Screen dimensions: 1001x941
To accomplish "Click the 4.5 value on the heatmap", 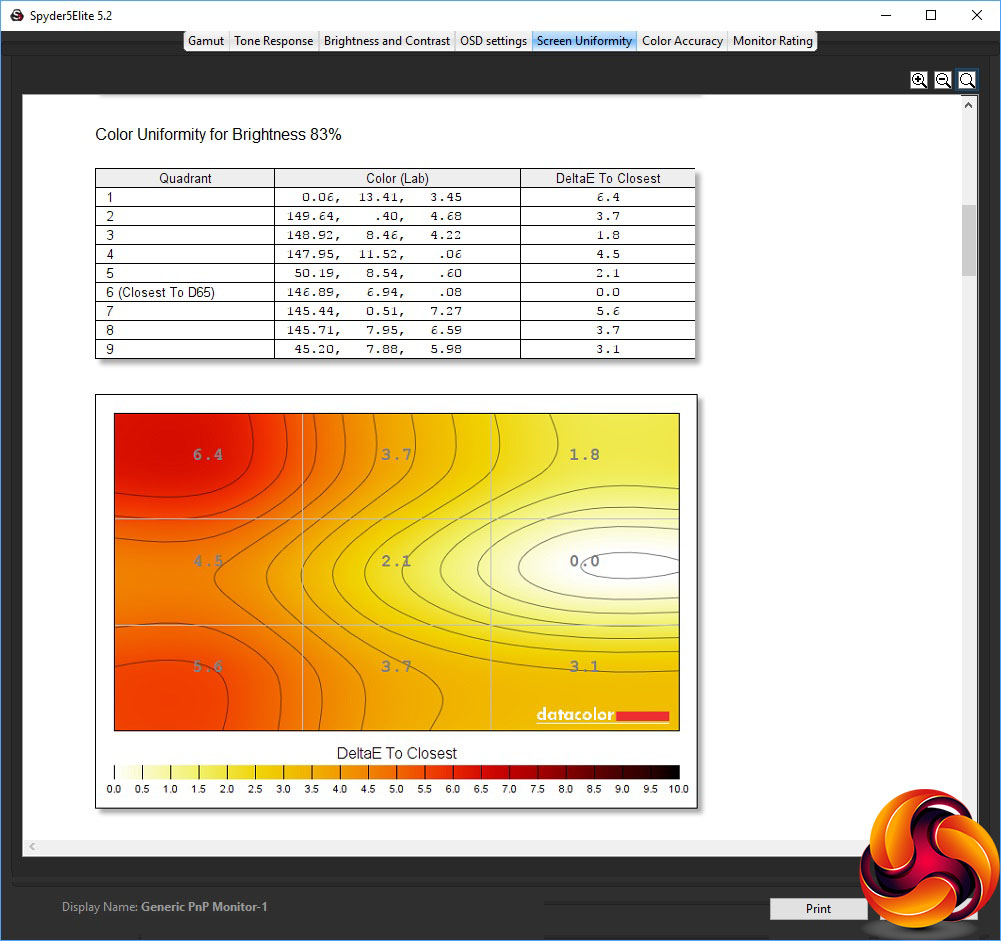I will coord(208,561).
